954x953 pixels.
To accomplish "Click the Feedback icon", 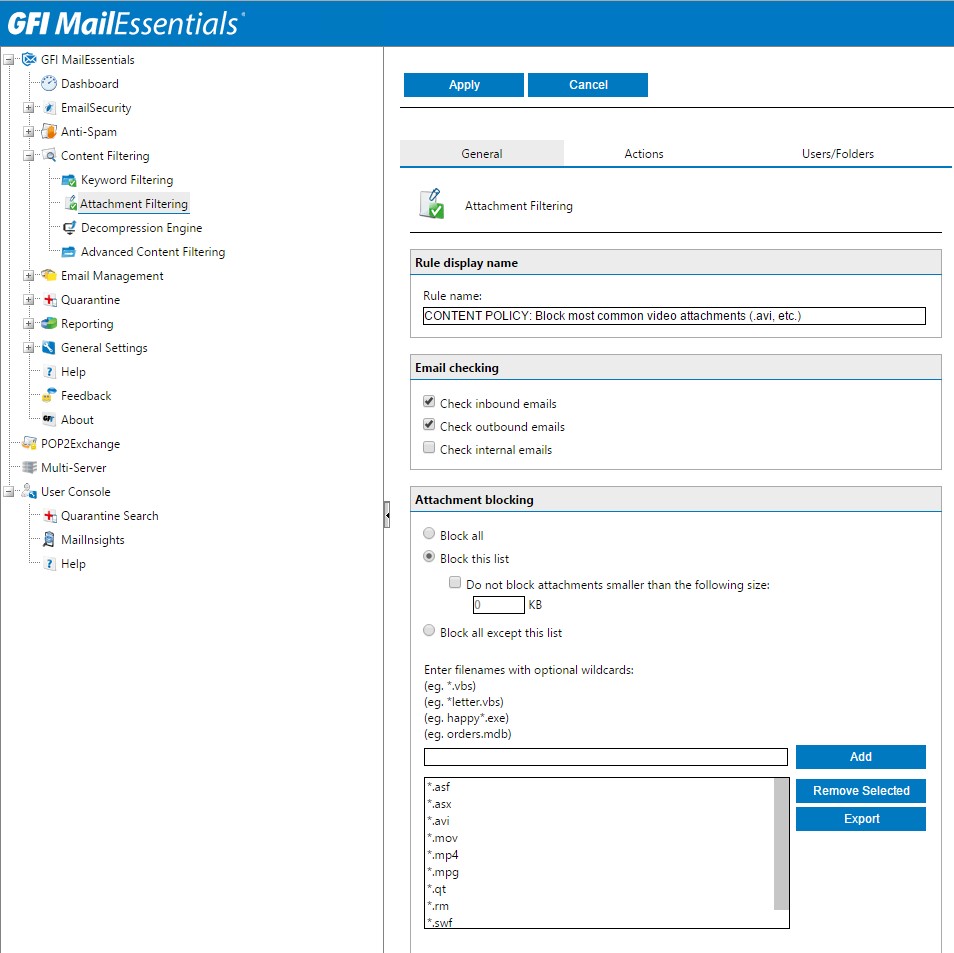I will pyautogui.click(x=49, y=396).
